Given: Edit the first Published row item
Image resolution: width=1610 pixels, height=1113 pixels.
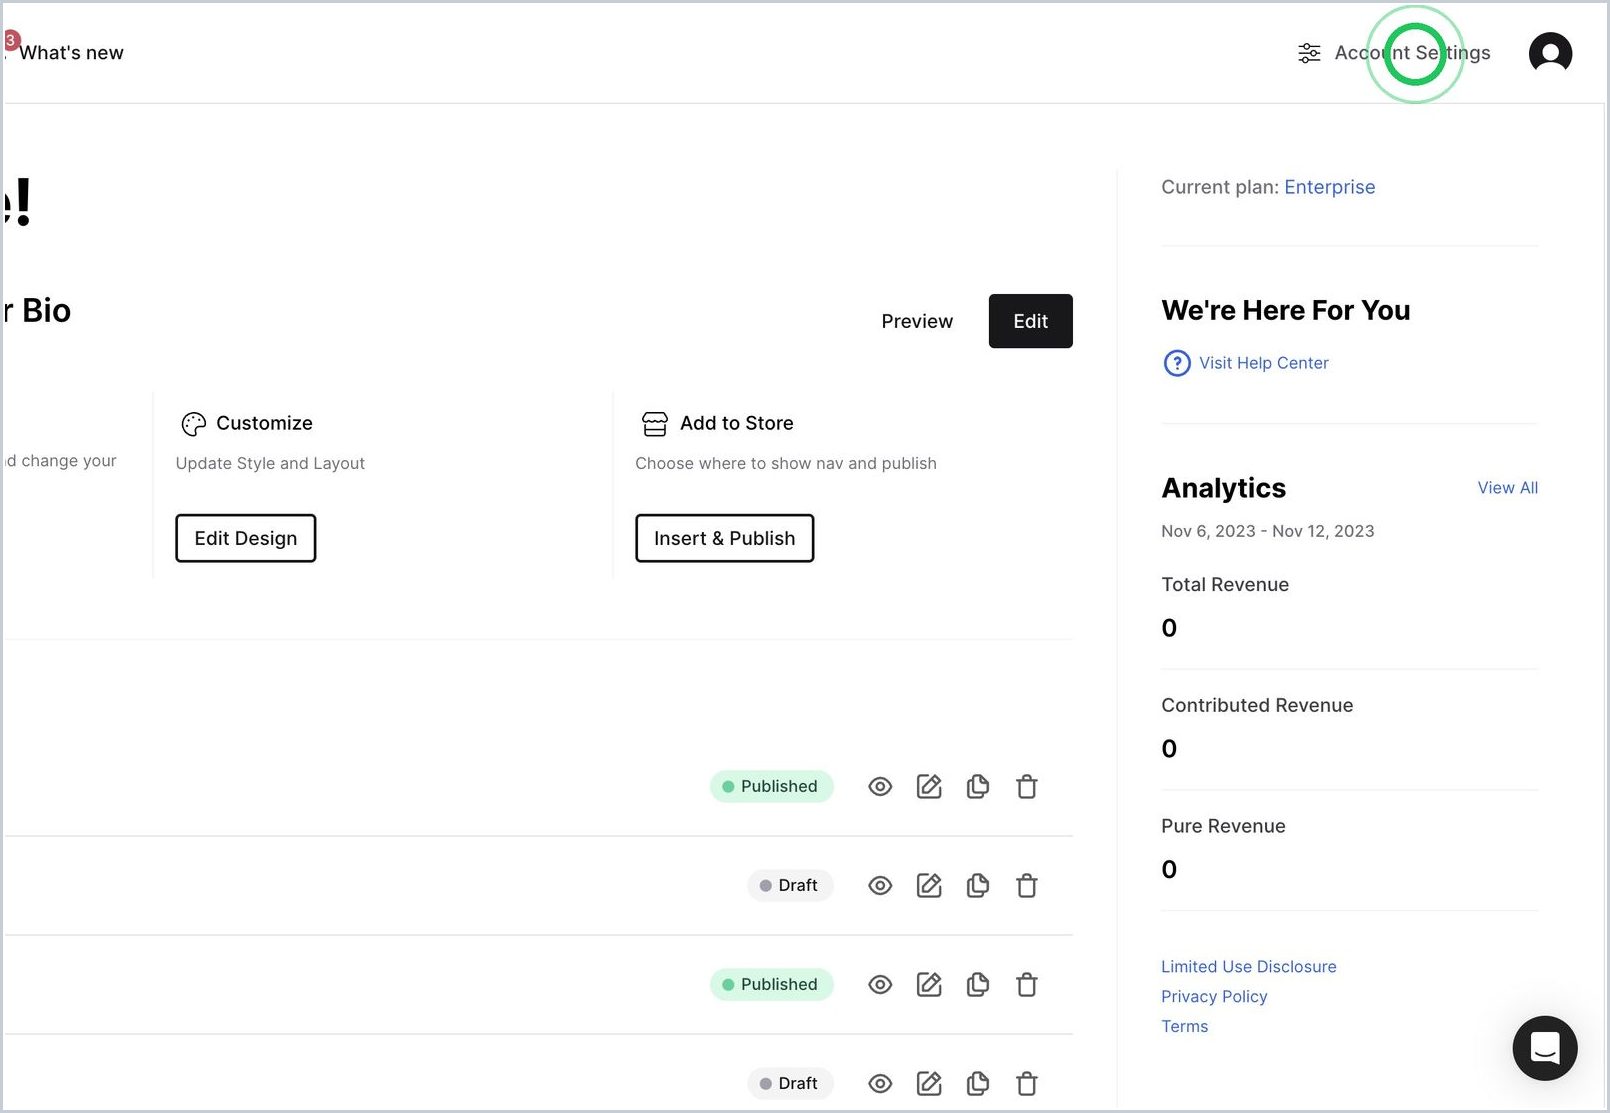Looking at the screenshot, I should tap(929, 787).
